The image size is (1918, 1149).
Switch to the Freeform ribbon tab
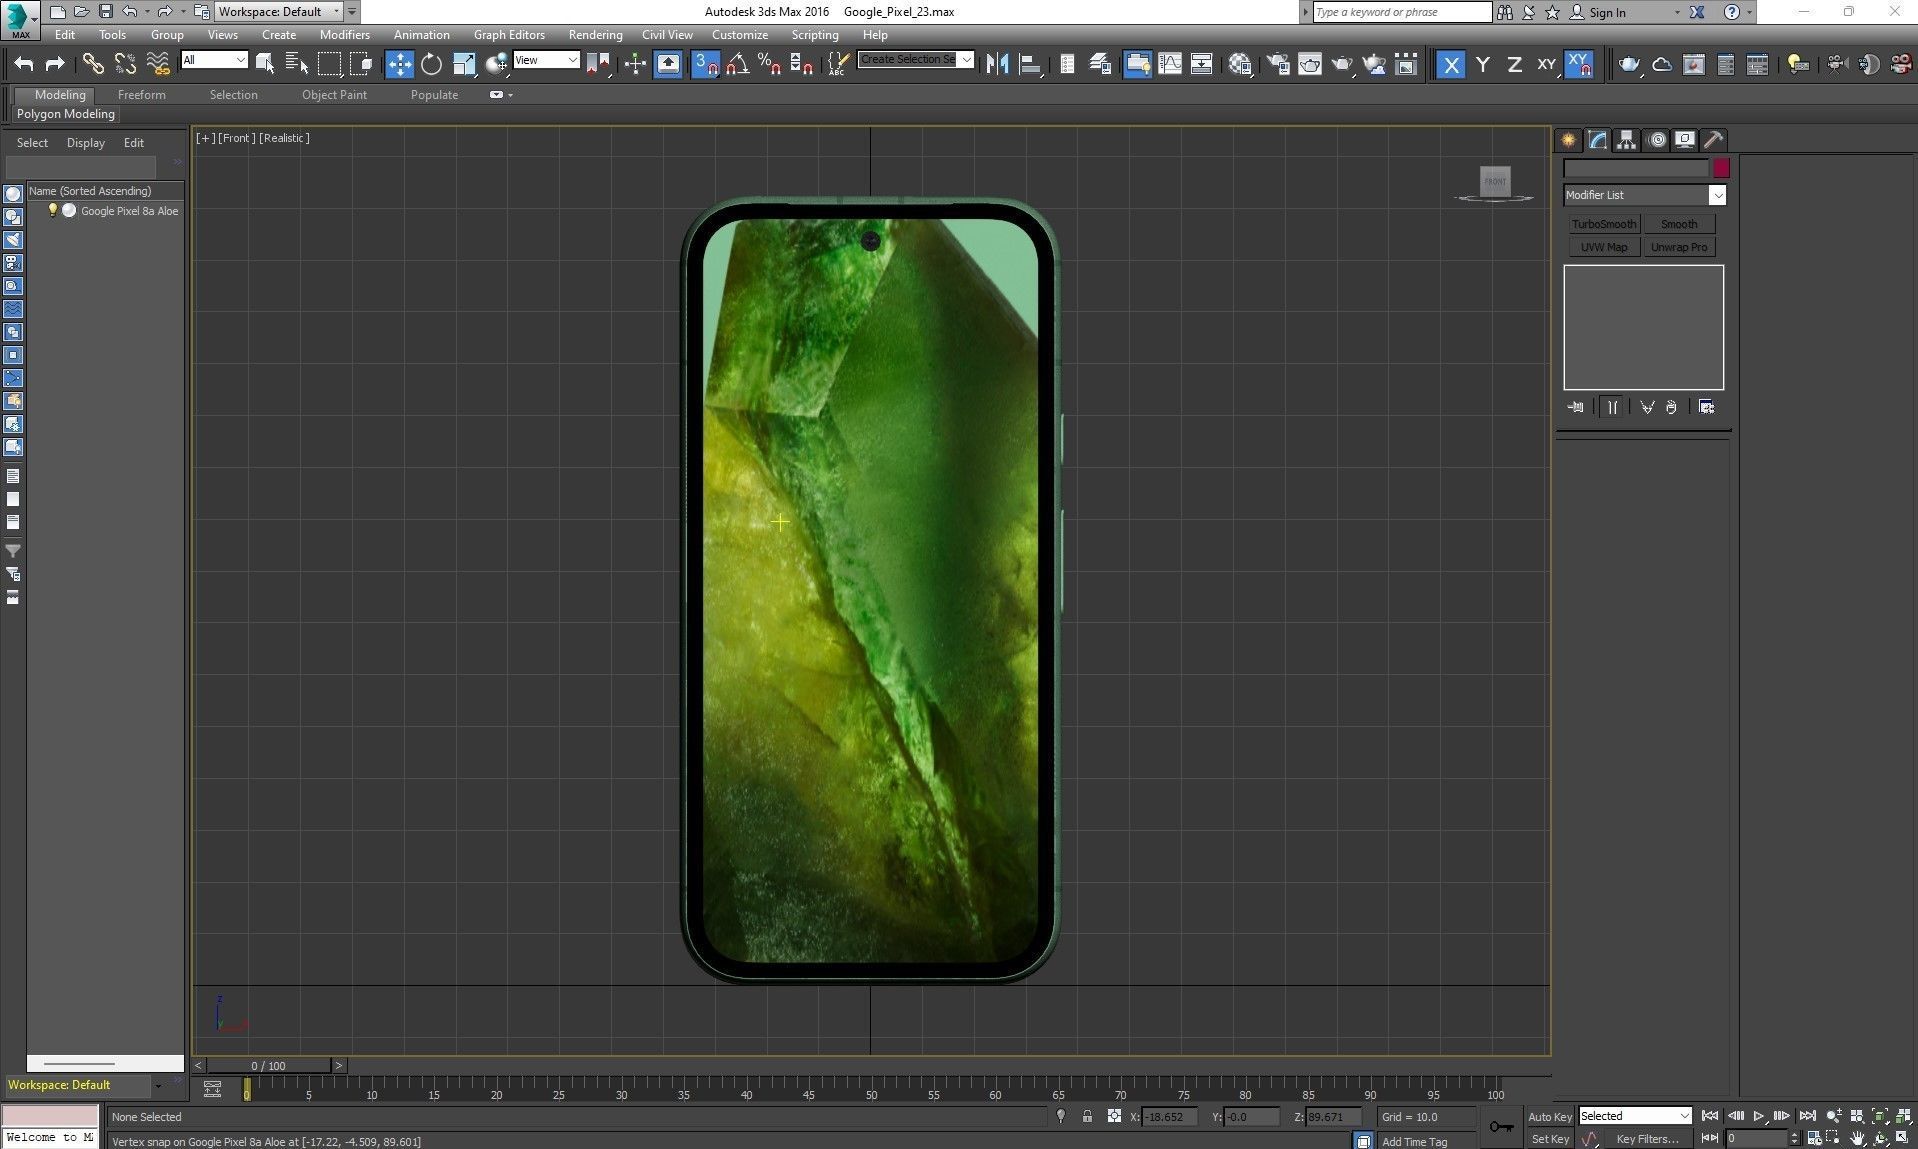pos(142,95)
